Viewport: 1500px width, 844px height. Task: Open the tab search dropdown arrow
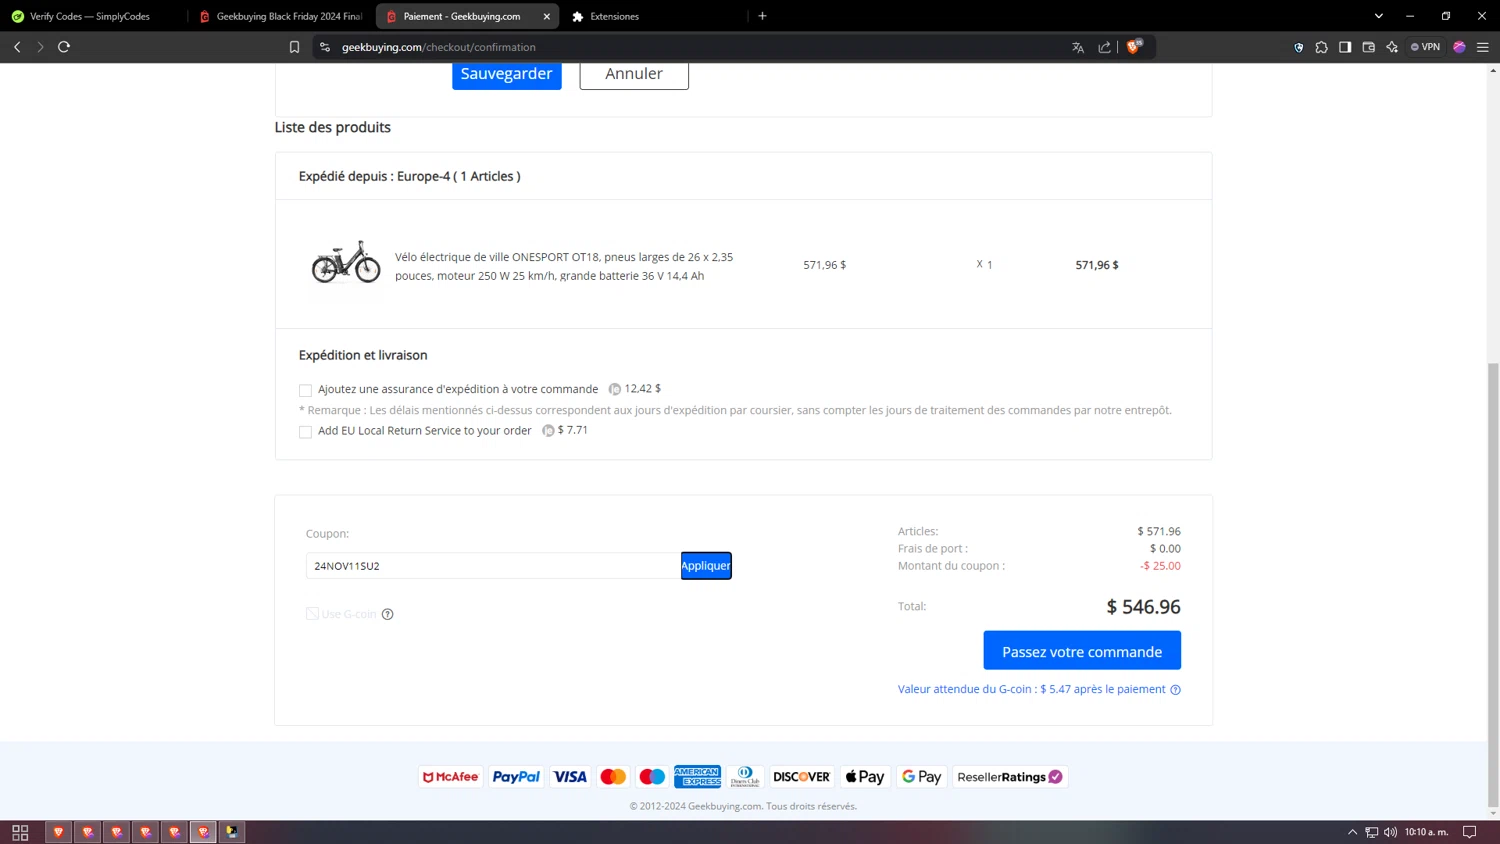(x=1379, y=16)
